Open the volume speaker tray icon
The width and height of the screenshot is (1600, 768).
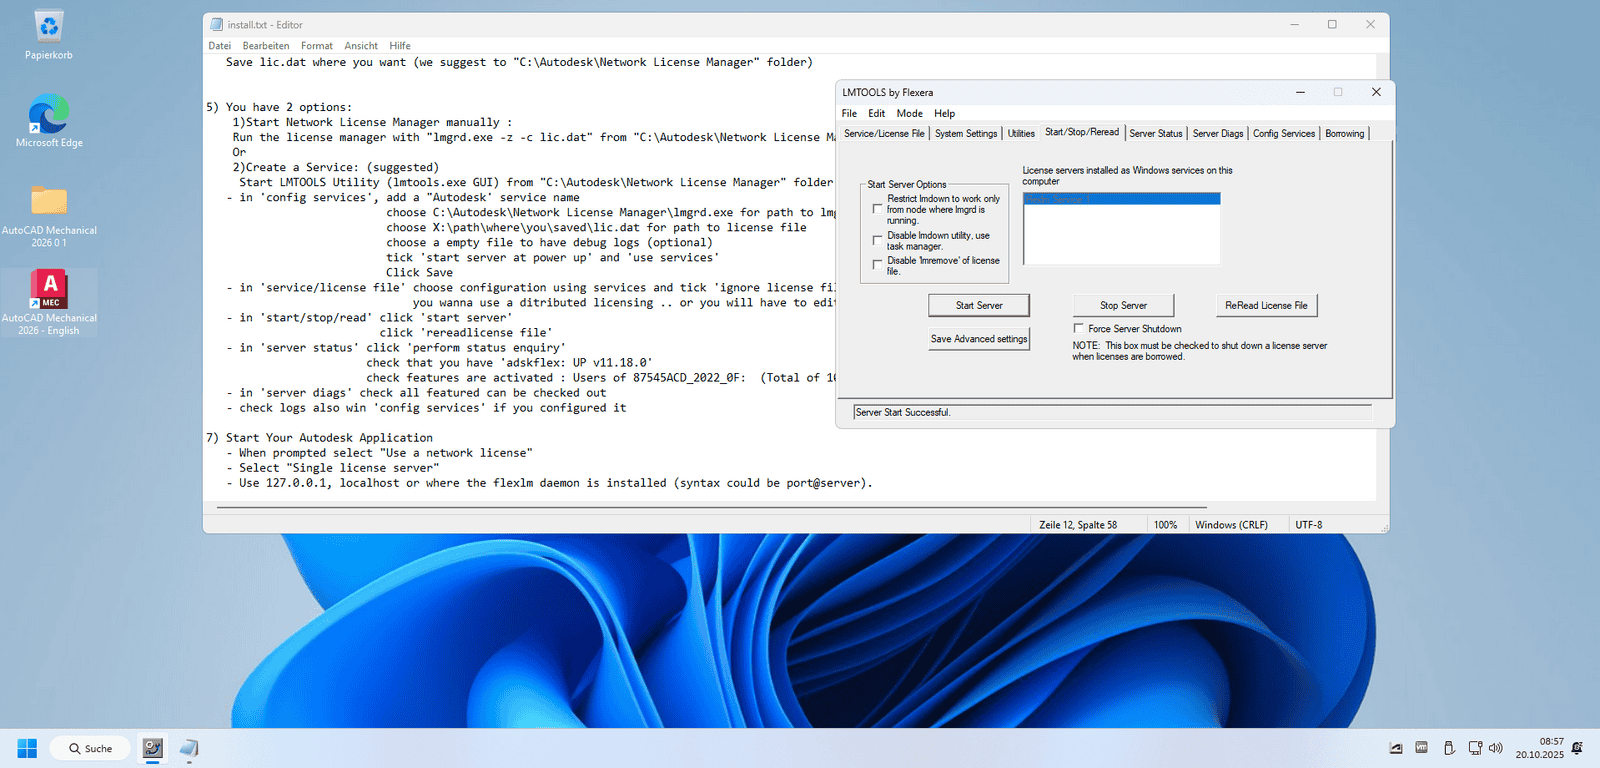[1496, 748]
